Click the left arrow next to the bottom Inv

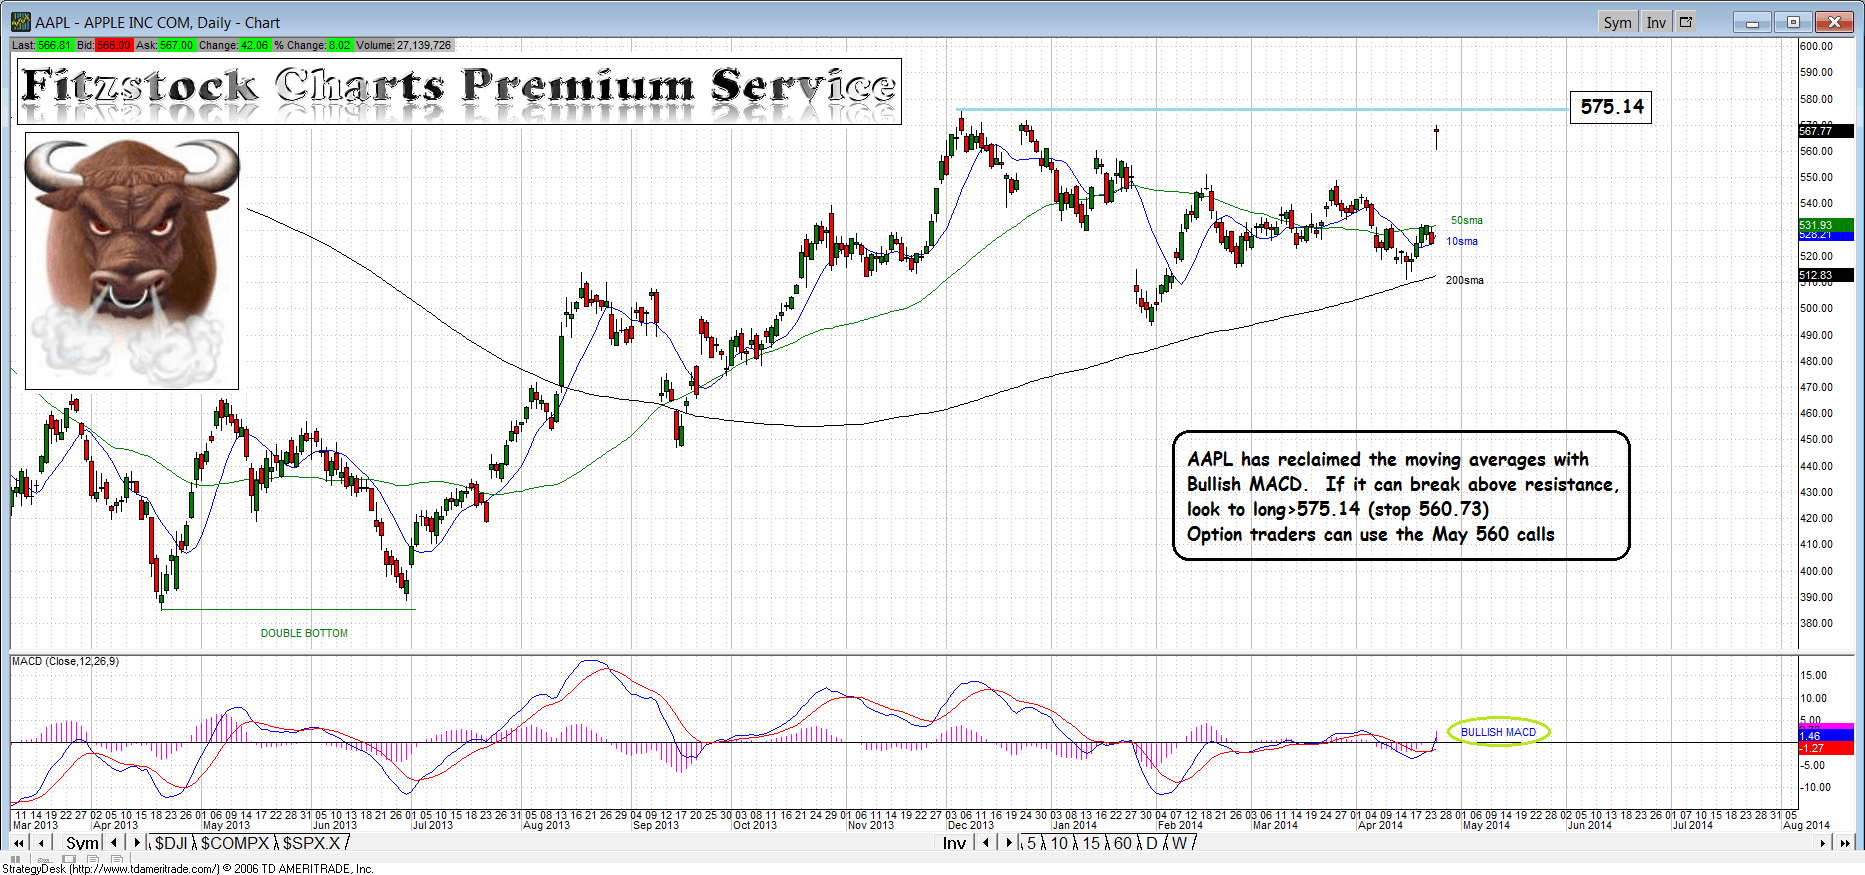[986, 843]
